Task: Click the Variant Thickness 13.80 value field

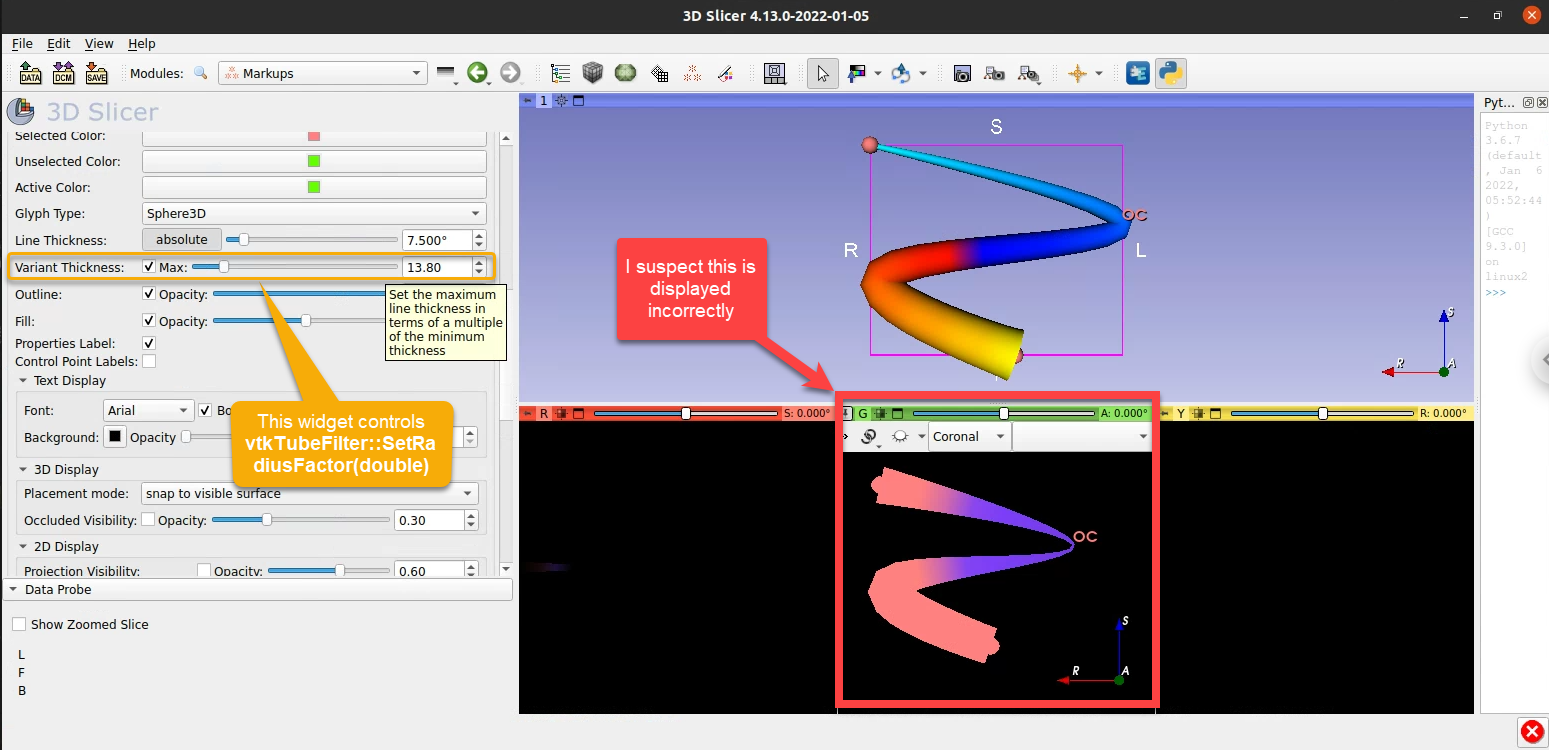Action: tap(437, 267)
